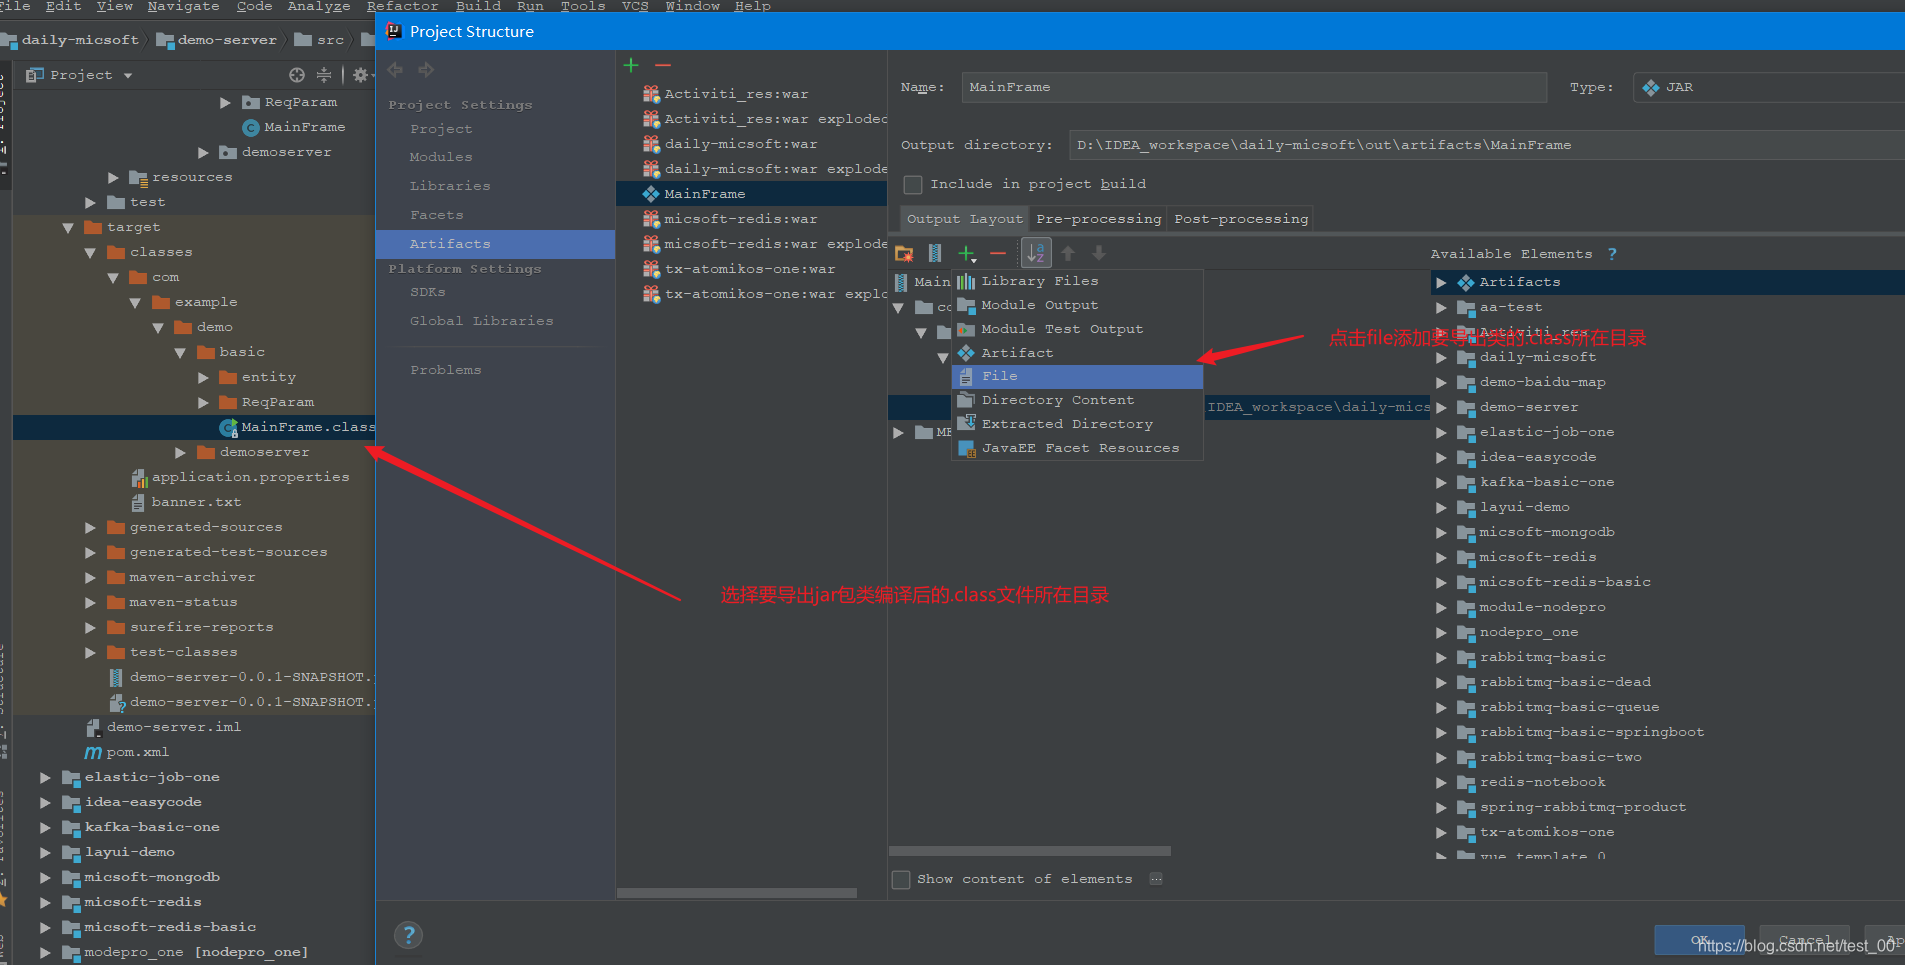Click the help question mark beside Available Elements
Image resolution: width=1905 pixels, height=965 pixels.
[1612, 254]
